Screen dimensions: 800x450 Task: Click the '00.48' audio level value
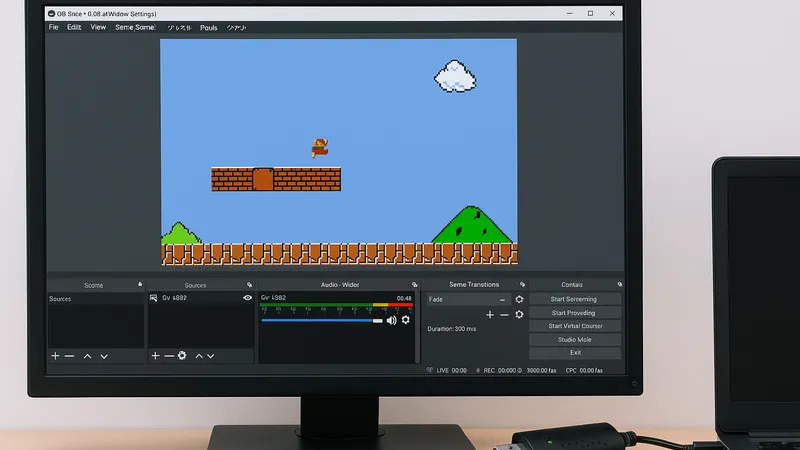click(x=404, y=298)
